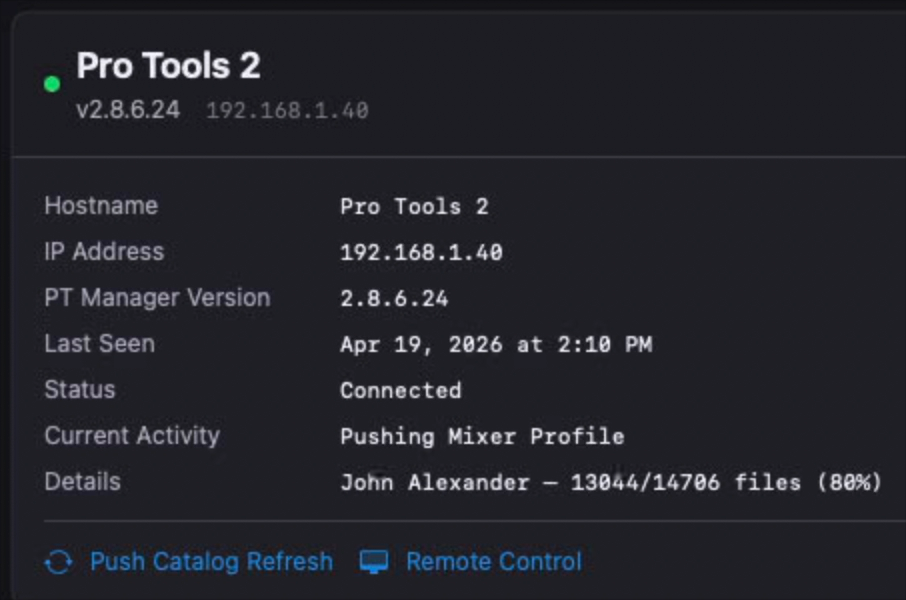
Task: Click the Push Catalog Refresh sync icon
Action: [59, 562]
